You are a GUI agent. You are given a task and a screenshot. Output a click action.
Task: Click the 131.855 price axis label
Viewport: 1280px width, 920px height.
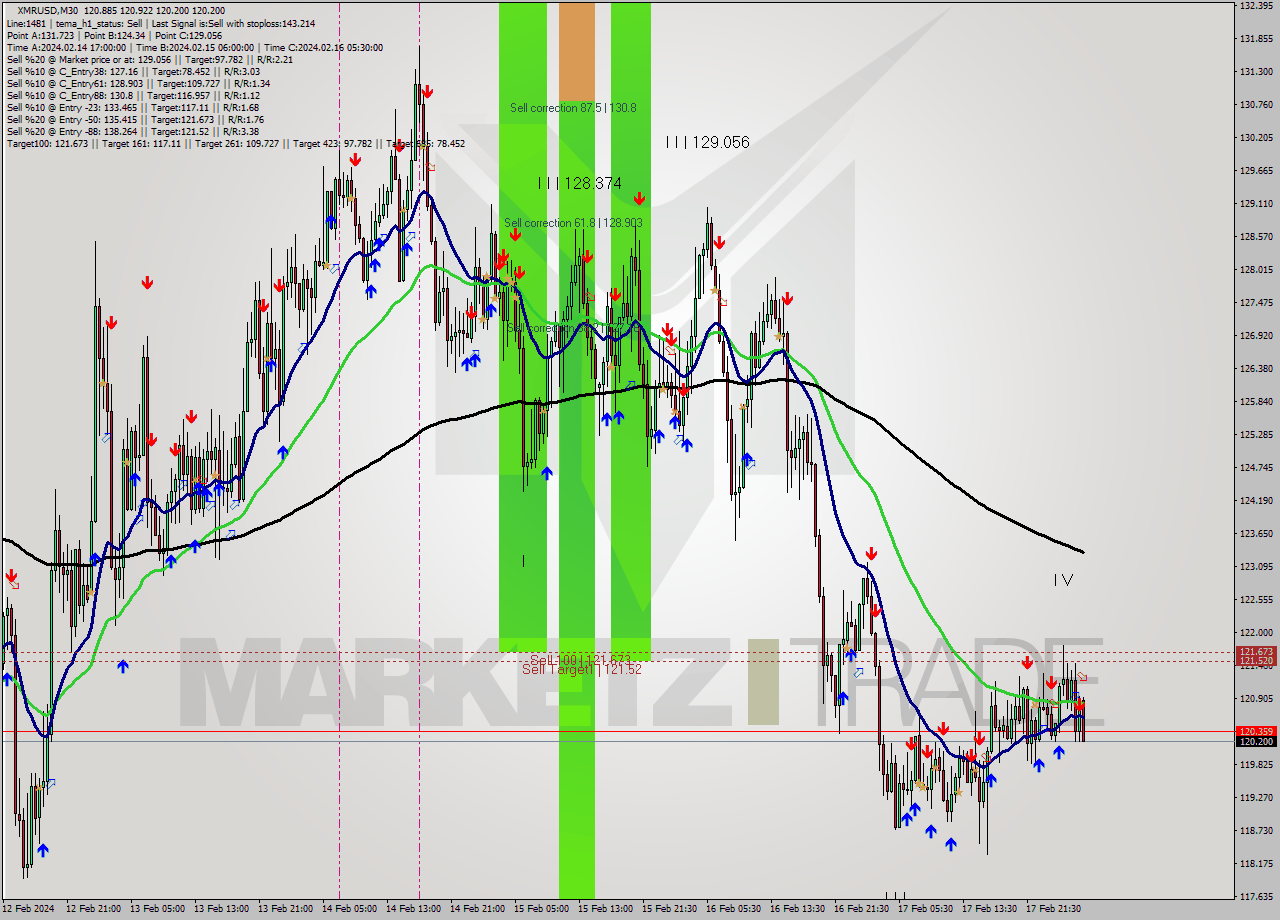click(x=1256, y=39)
